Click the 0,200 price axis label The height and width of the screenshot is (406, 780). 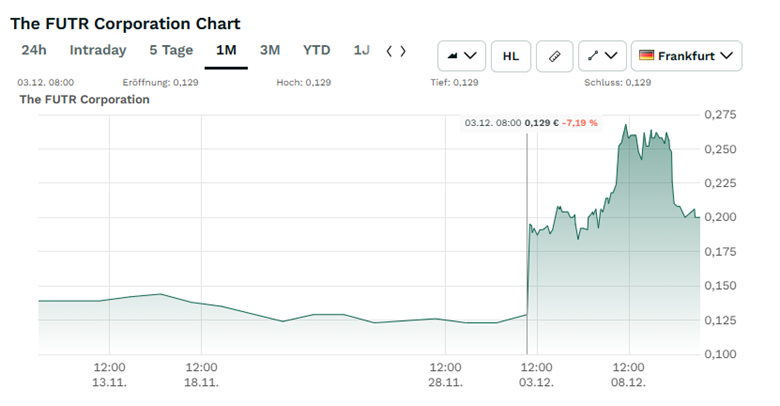720,217
